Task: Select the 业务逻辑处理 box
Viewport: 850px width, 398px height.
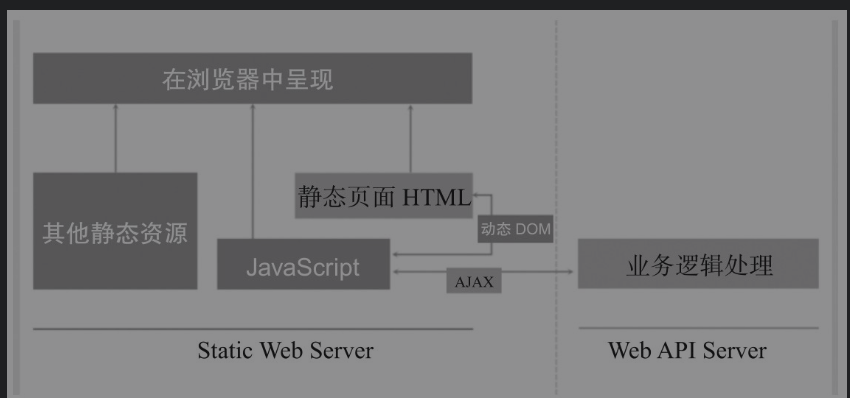Action: [698, 264]
